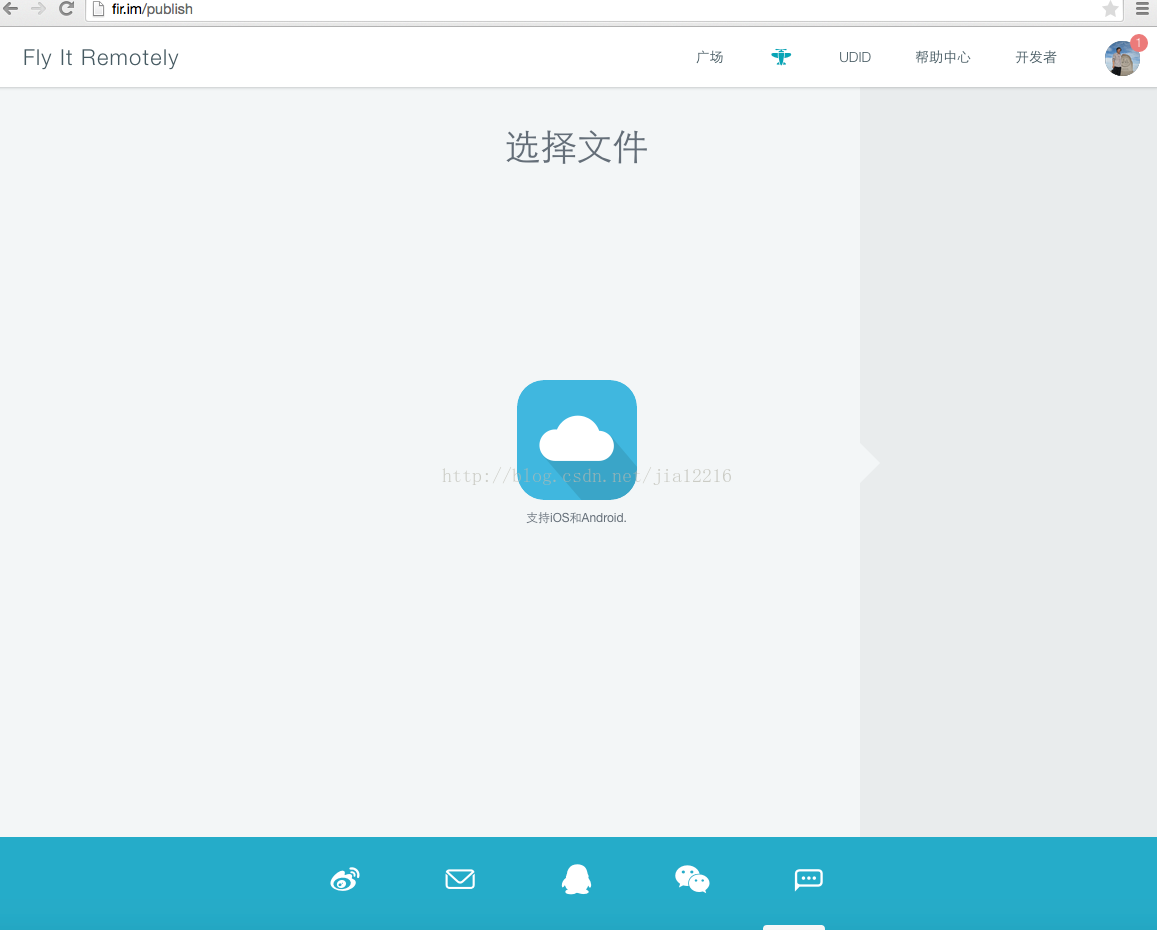The image size is (1157, 930).
Task: Click the Fly It Remotely logo
Action: [101, 58]
